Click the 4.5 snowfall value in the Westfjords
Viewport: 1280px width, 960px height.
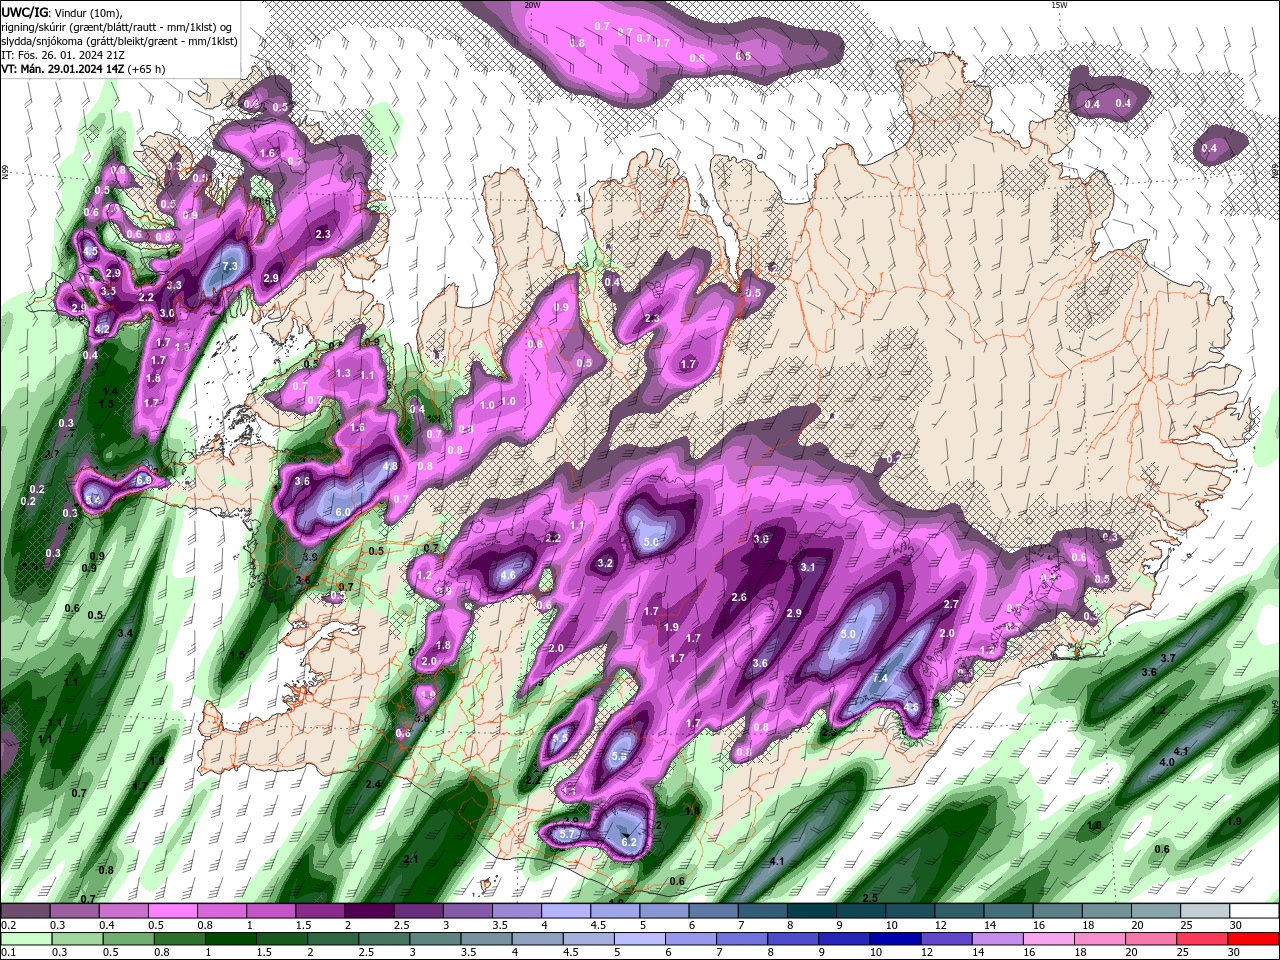point(90,252)
